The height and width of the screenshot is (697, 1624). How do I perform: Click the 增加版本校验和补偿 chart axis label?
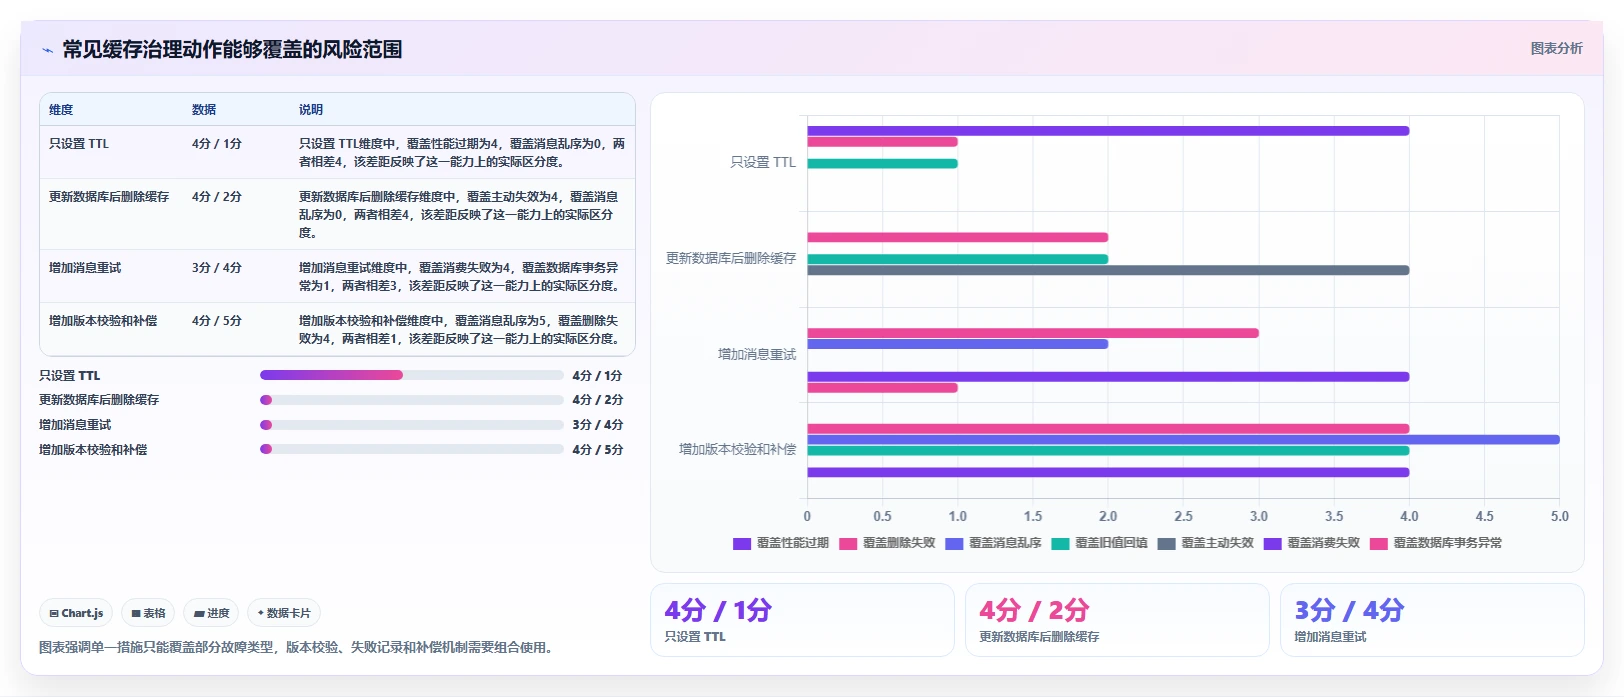[738, 450]
